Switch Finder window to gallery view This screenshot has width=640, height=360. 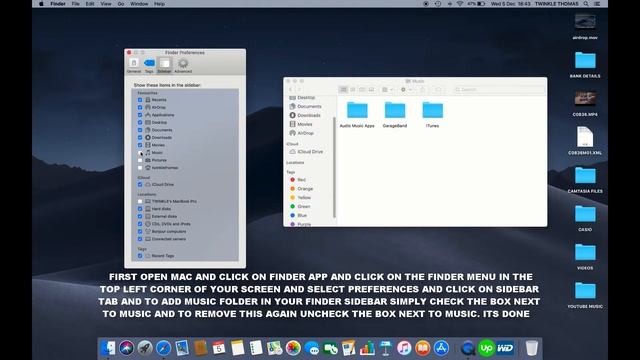coord(371,89)
